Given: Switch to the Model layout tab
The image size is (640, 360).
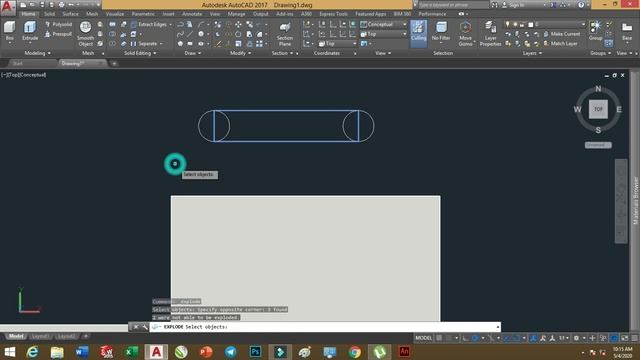Looking at the screenshot, I should click(16, 336).
